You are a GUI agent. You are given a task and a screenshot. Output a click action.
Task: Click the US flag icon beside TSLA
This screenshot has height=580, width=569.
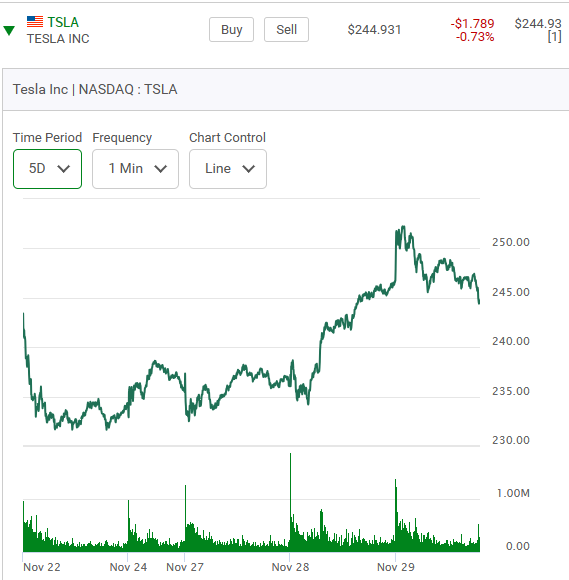tap(35, 22)
